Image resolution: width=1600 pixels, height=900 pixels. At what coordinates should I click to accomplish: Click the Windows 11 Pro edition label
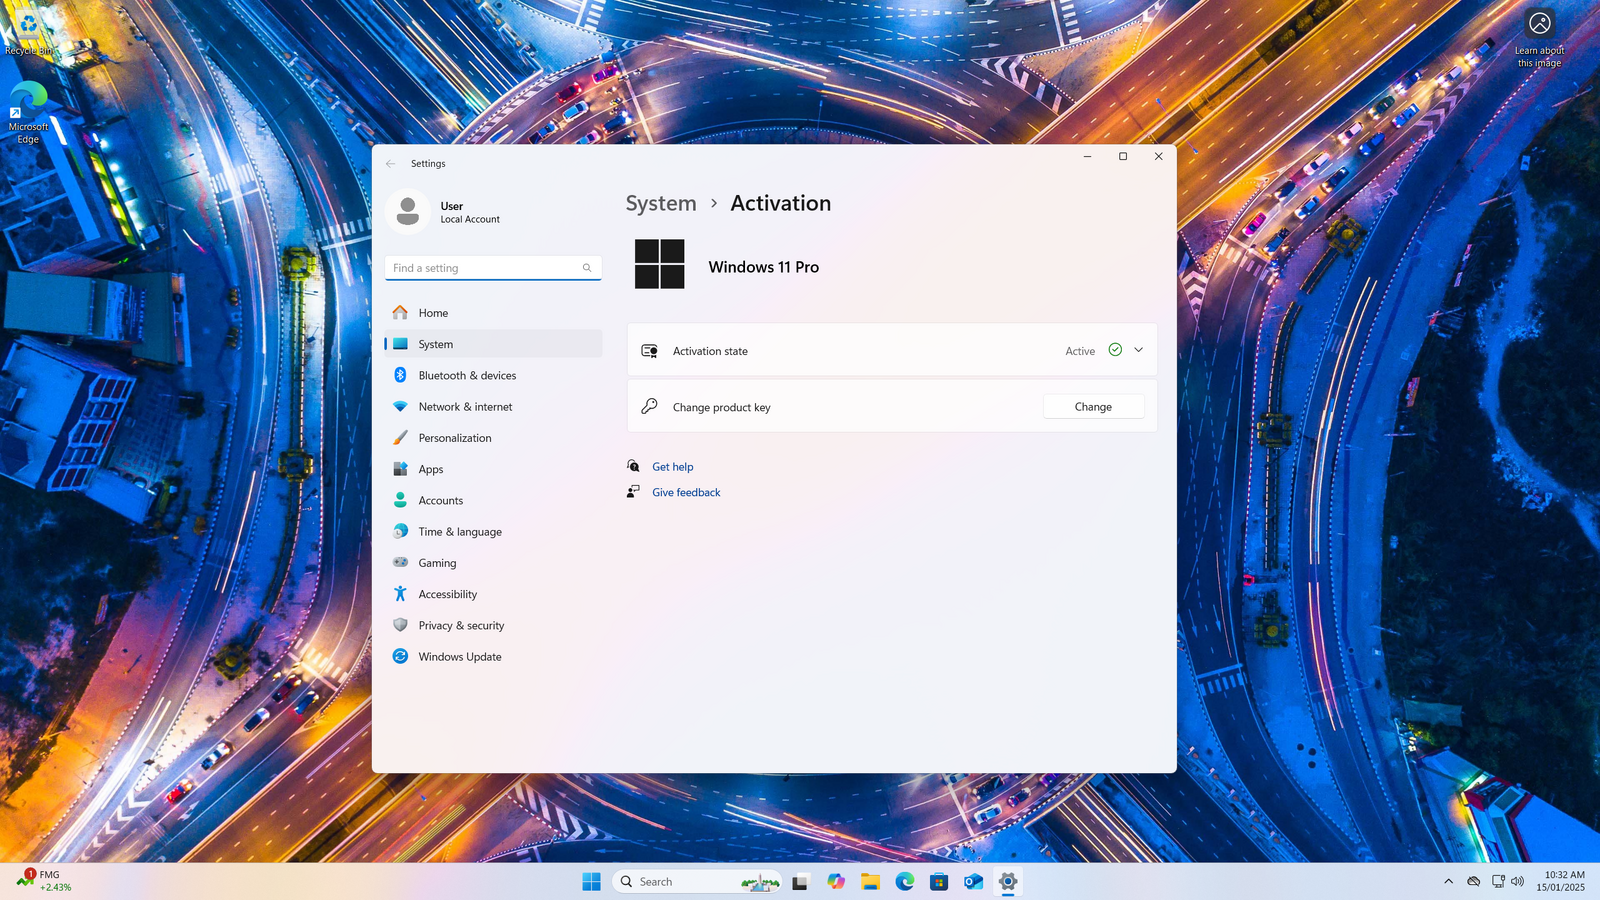coord(764,267)
